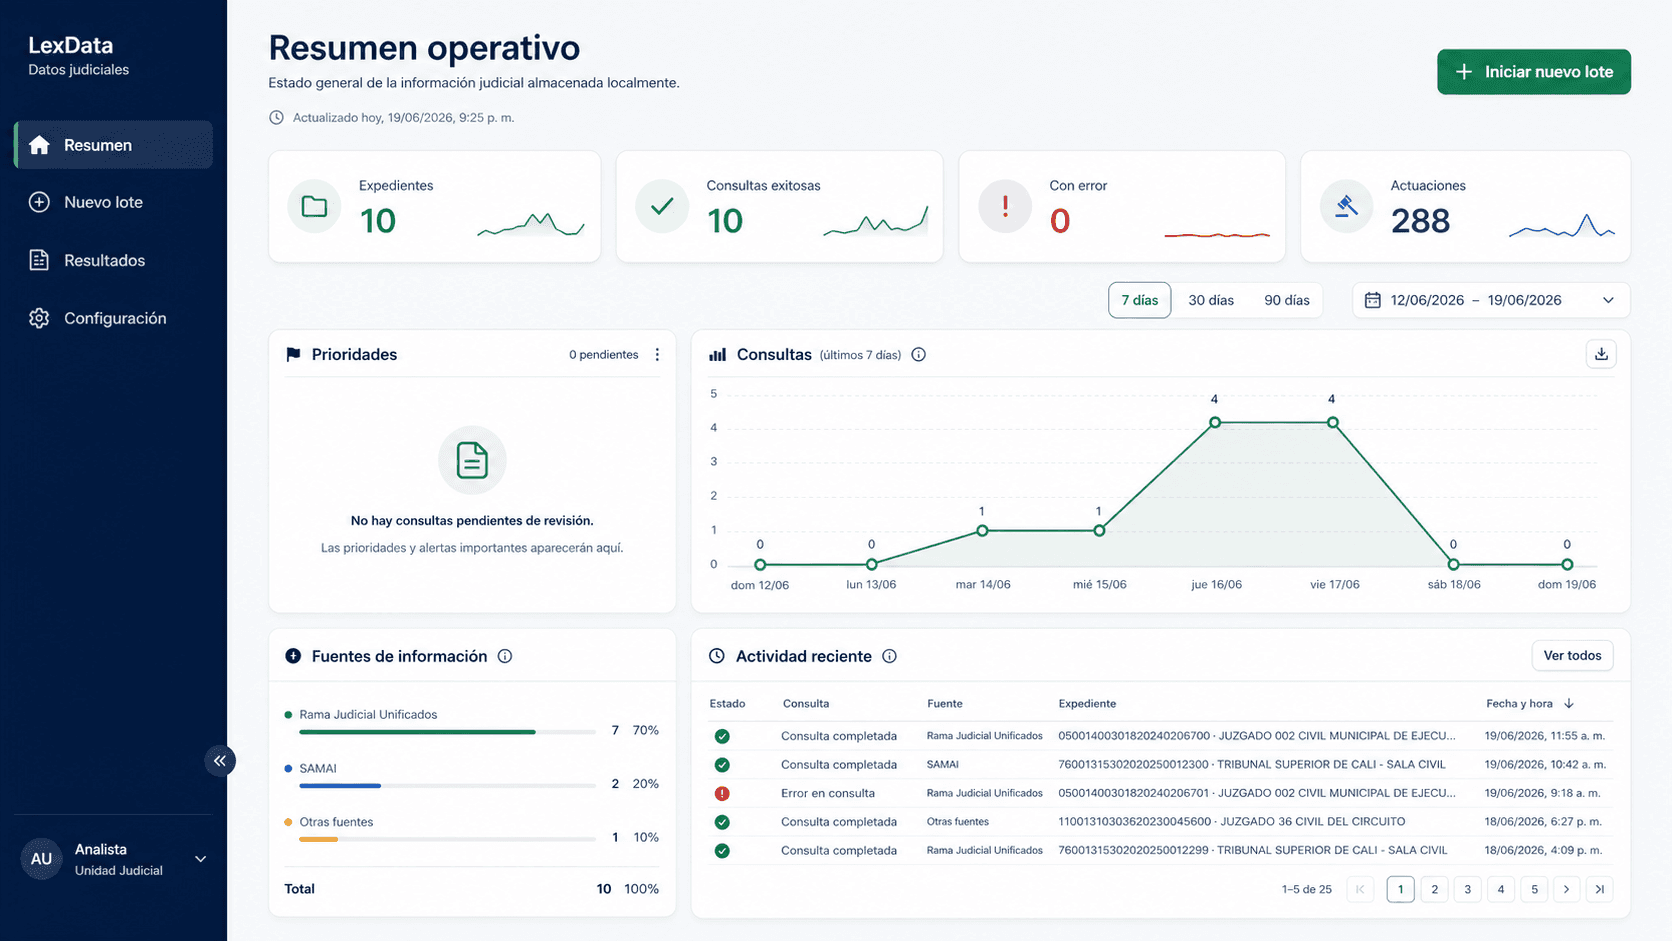Sort by Fecha y hora arrow
Image resolution: width=1672 pixels, height=941 pixels.
pos(1569,704)
